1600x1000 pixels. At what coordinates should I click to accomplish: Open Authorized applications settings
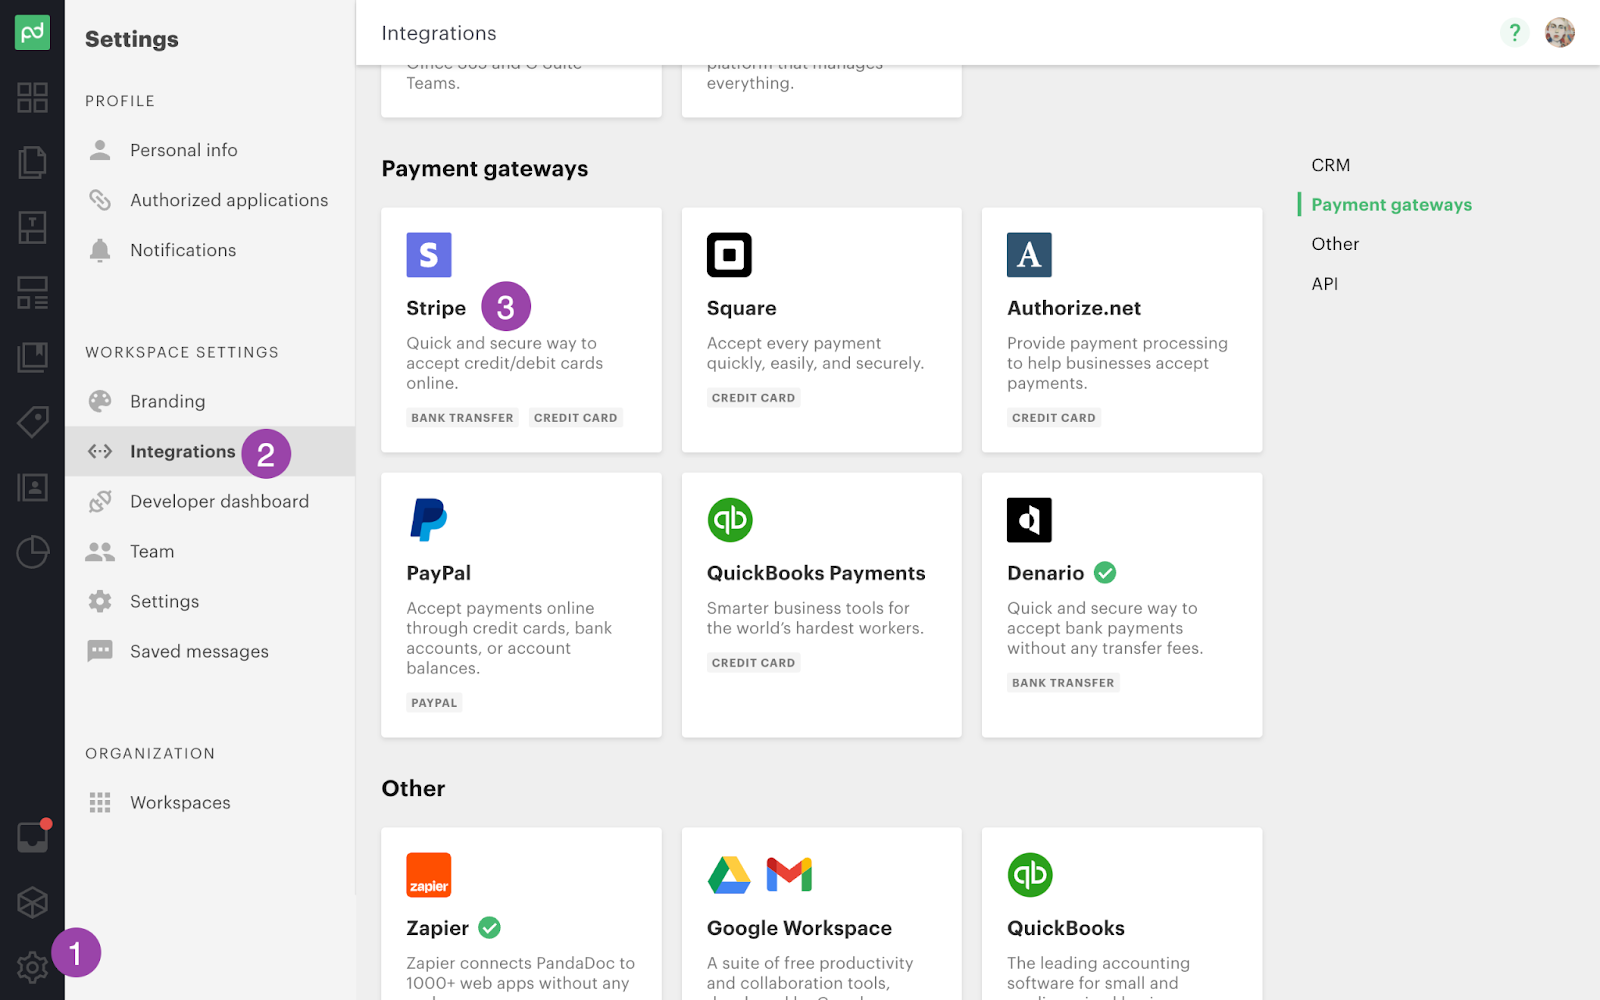pyautogui.click(x=210, y=200)
